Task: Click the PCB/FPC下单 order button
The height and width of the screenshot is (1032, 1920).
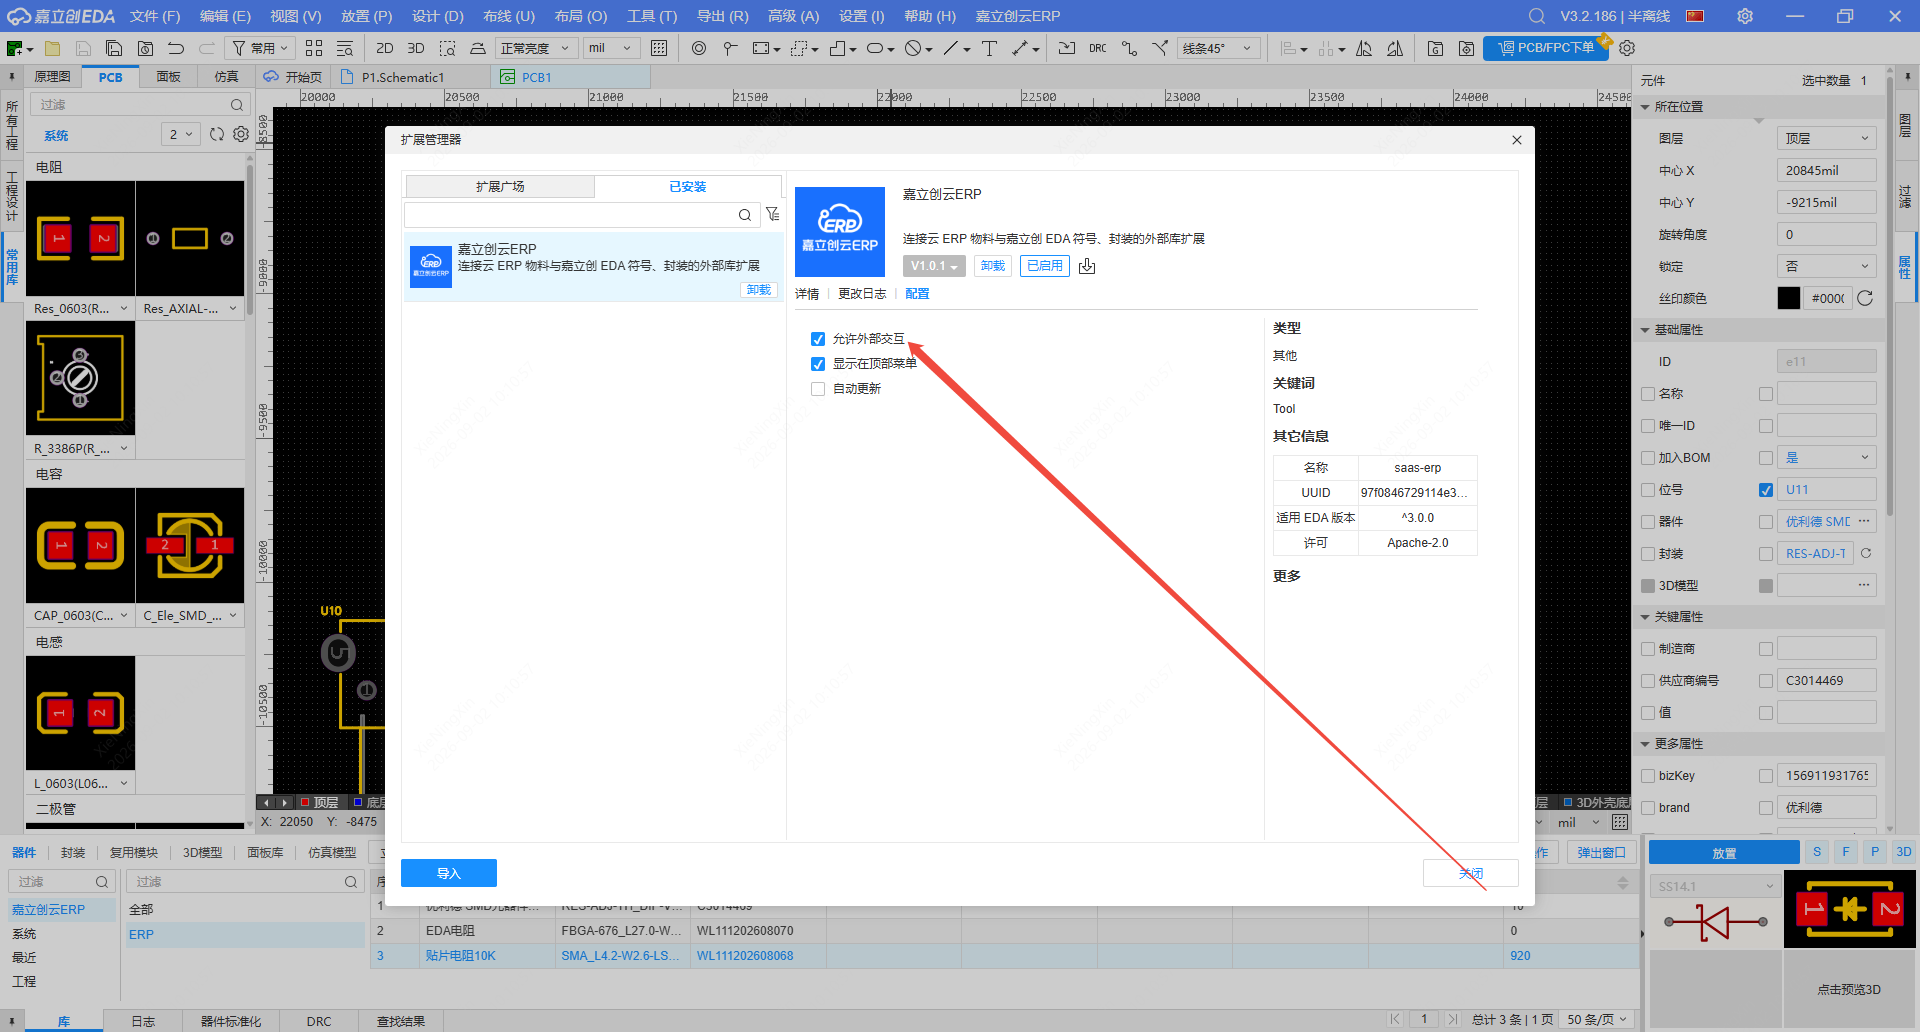Action: [1546, 48]
